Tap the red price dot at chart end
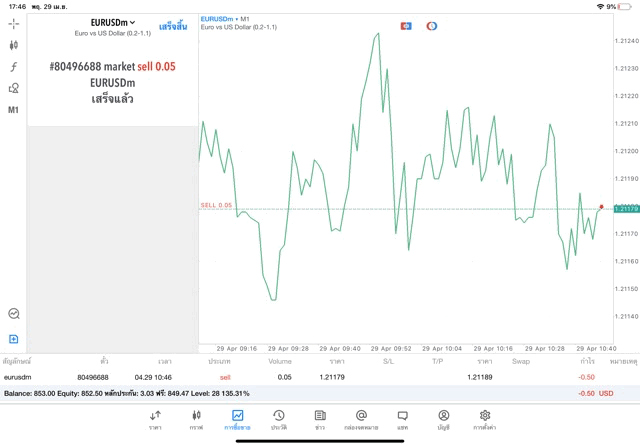The image size is (640, 447). [601, 207]
